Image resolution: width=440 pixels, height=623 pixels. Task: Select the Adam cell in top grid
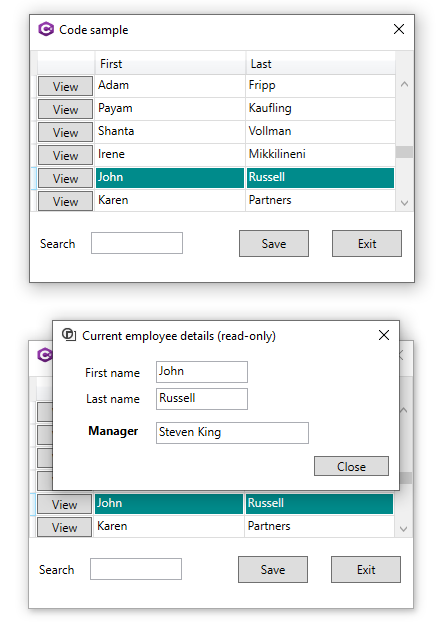coord(170,86)
